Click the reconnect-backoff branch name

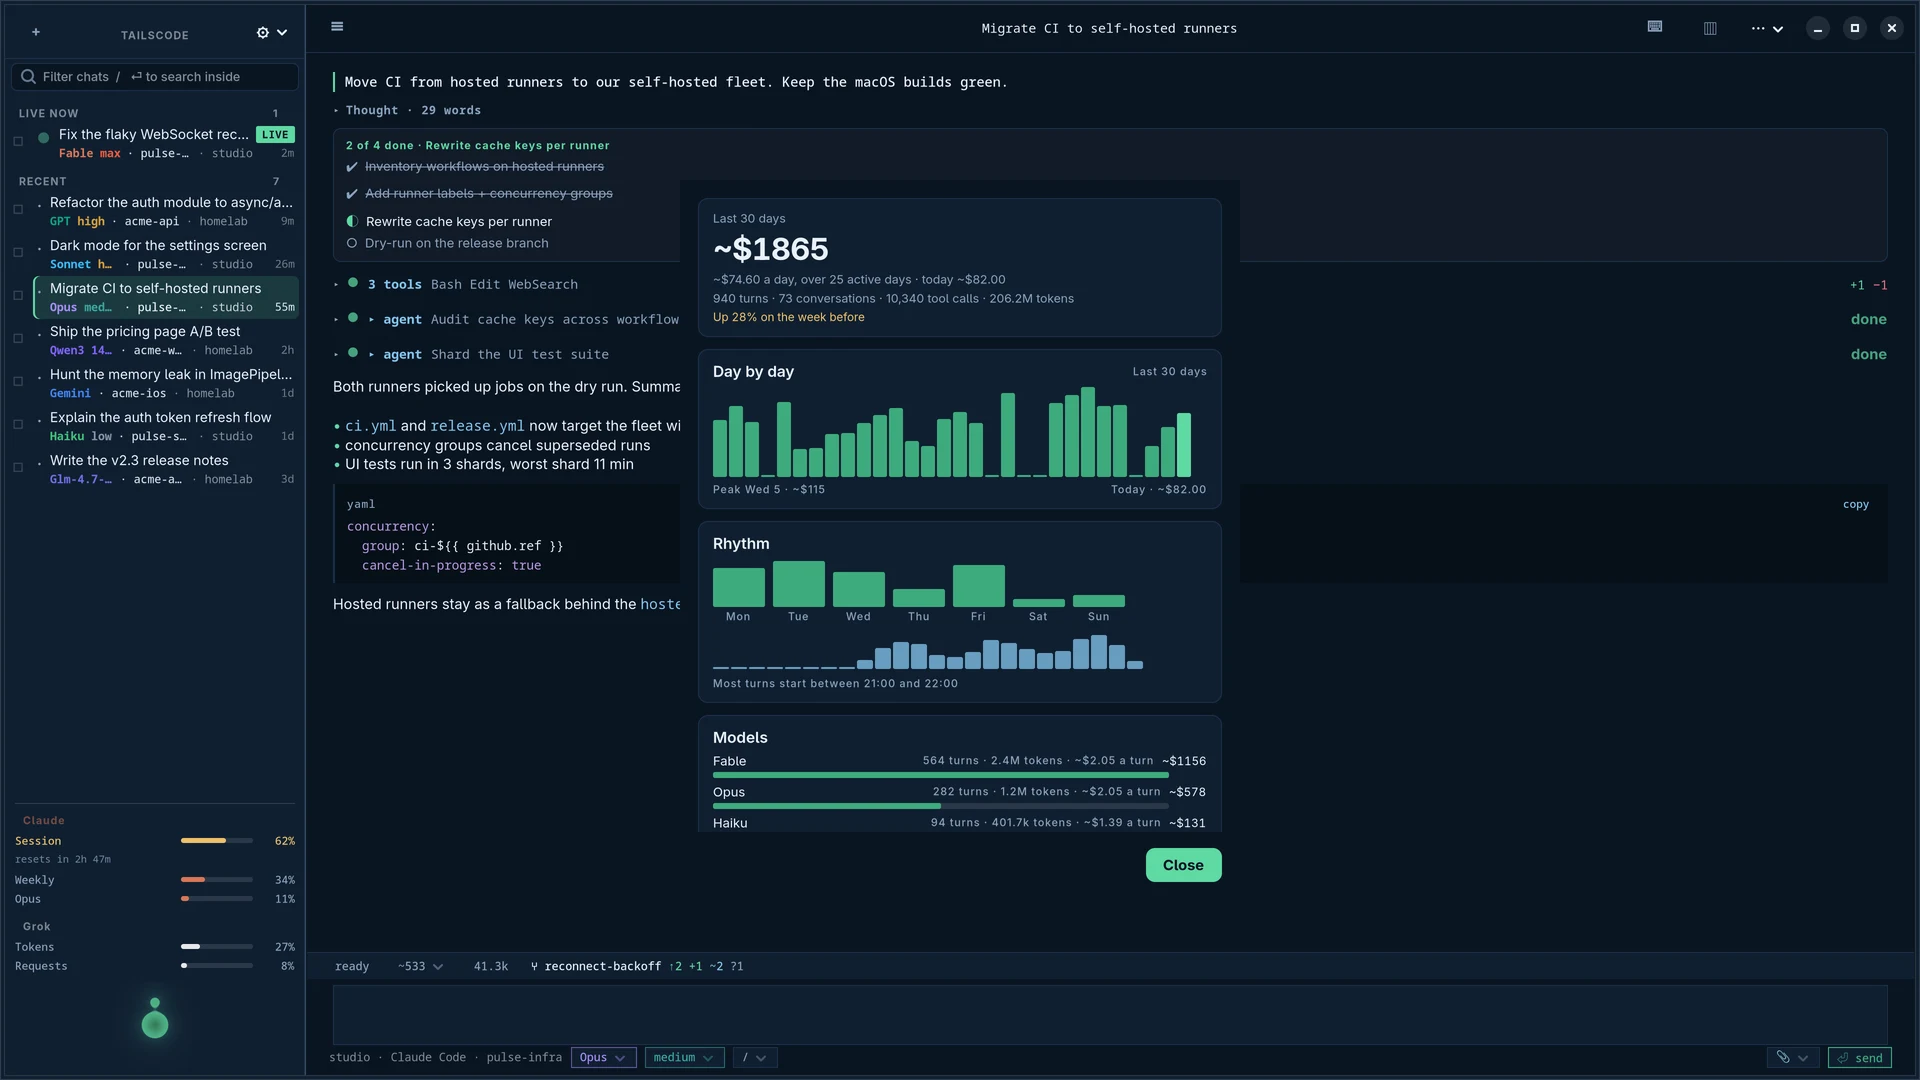[x=602, y=966]
